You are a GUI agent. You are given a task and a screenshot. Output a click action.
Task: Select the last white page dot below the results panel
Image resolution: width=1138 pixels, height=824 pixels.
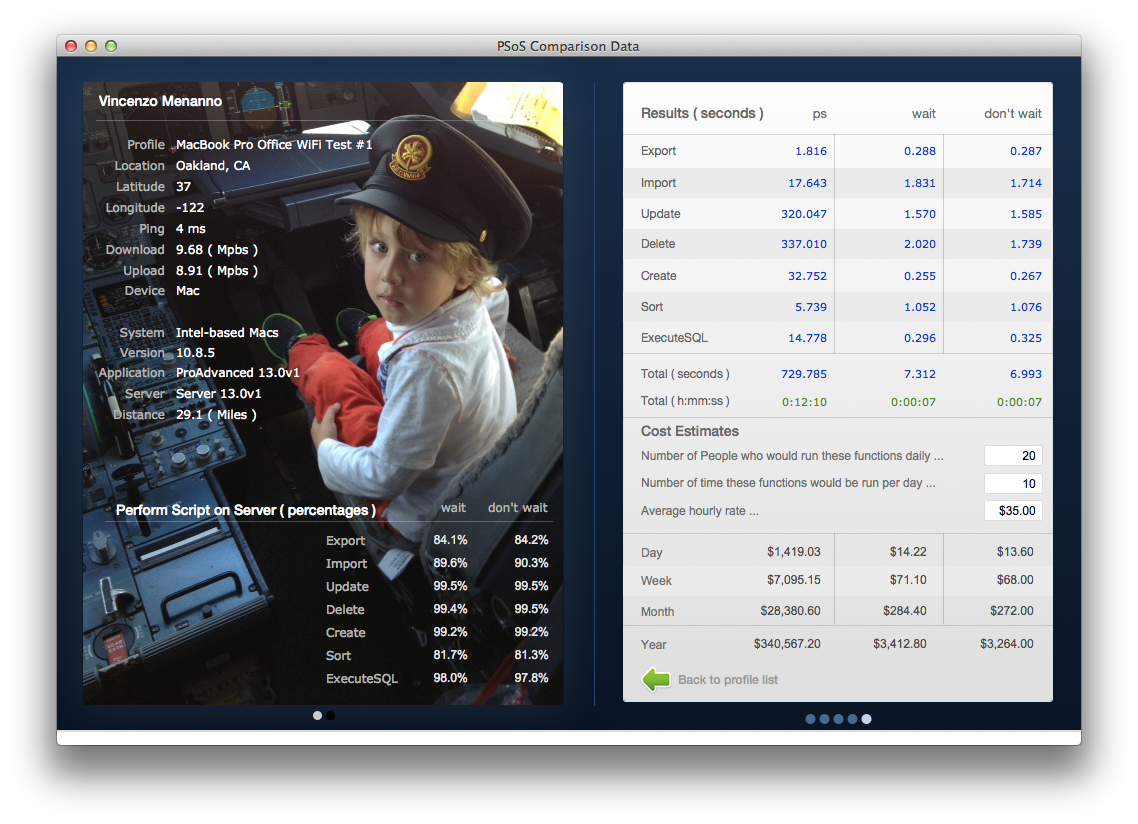click(866, 719)
